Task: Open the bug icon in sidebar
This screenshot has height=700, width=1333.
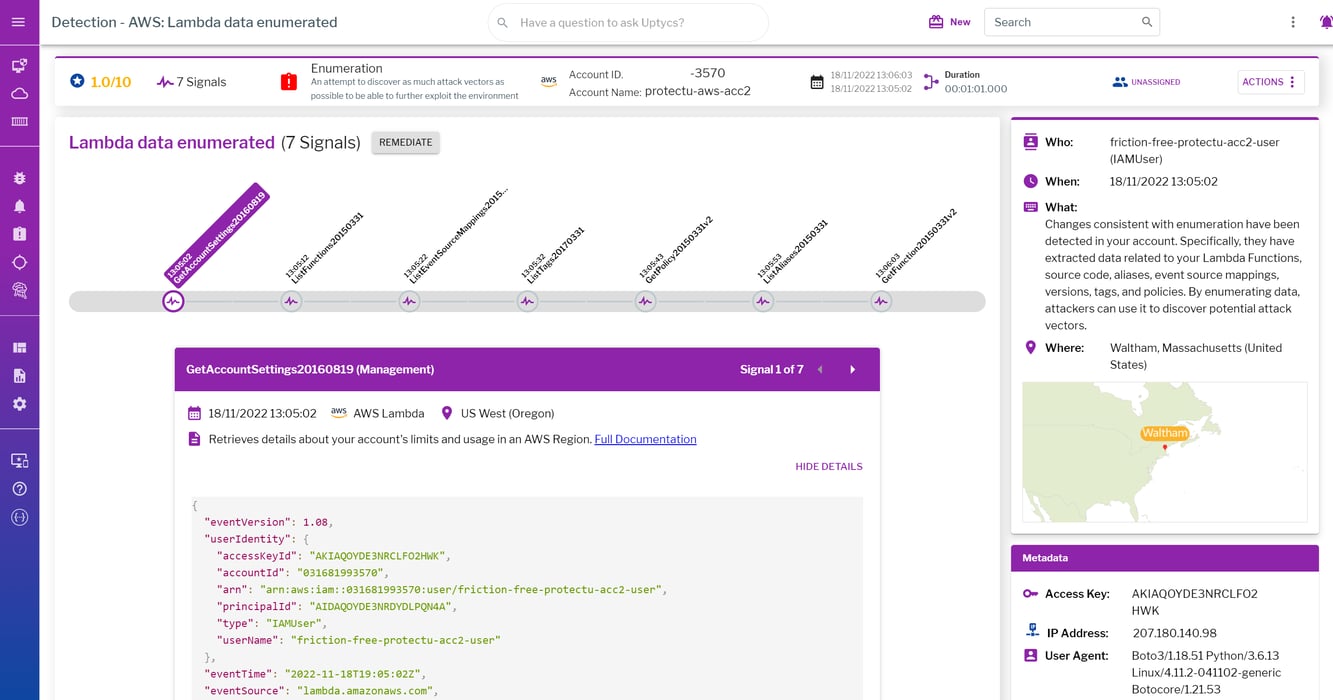Action: pos(19,178)
